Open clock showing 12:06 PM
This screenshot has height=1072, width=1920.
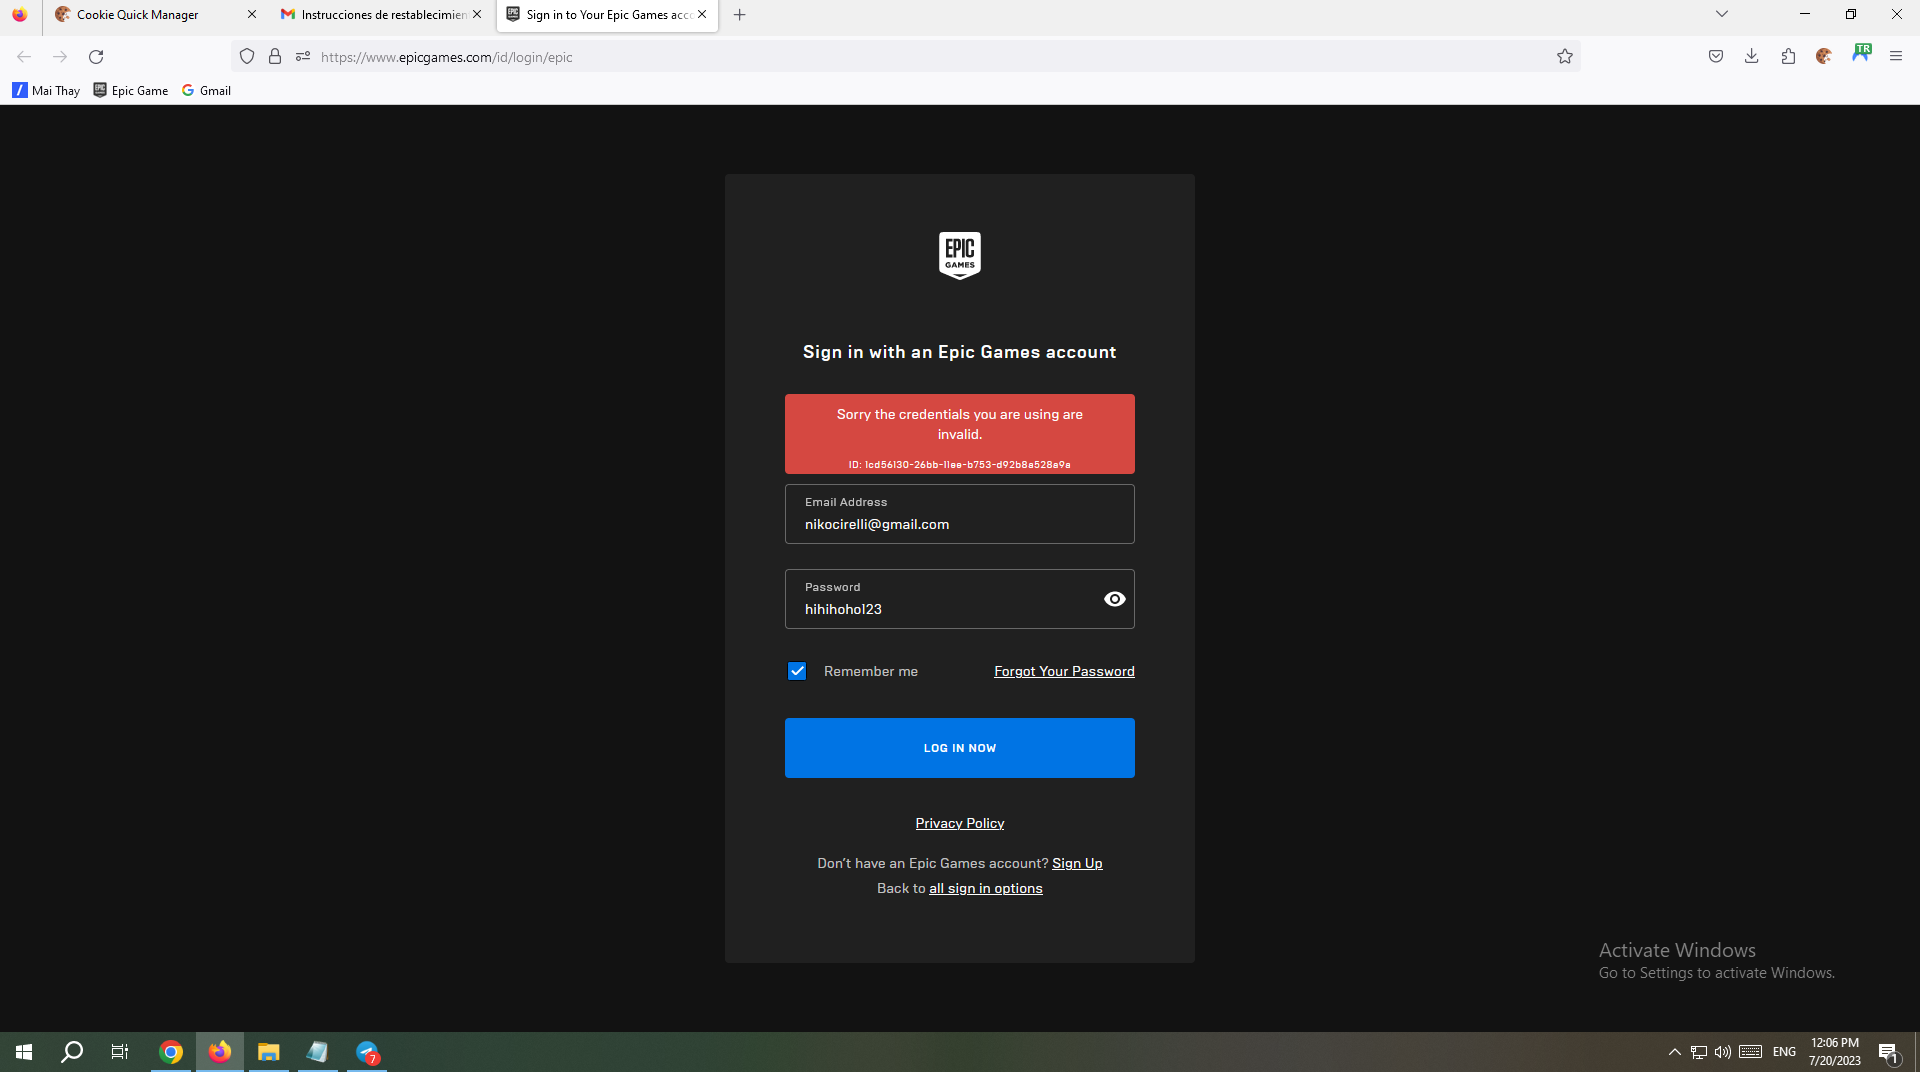point(1834,1052)
